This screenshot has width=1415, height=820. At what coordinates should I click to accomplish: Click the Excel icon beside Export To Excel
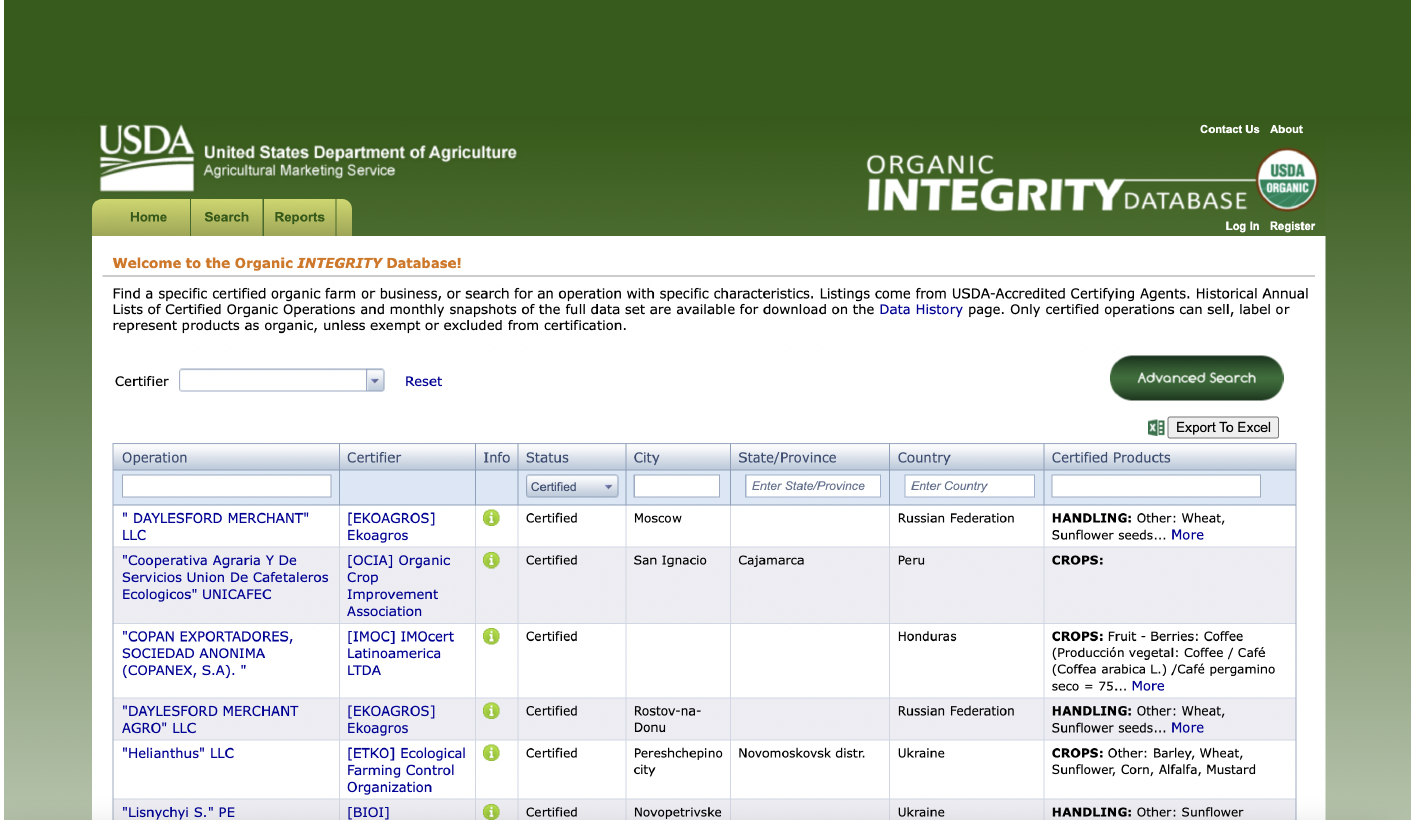1156,427
